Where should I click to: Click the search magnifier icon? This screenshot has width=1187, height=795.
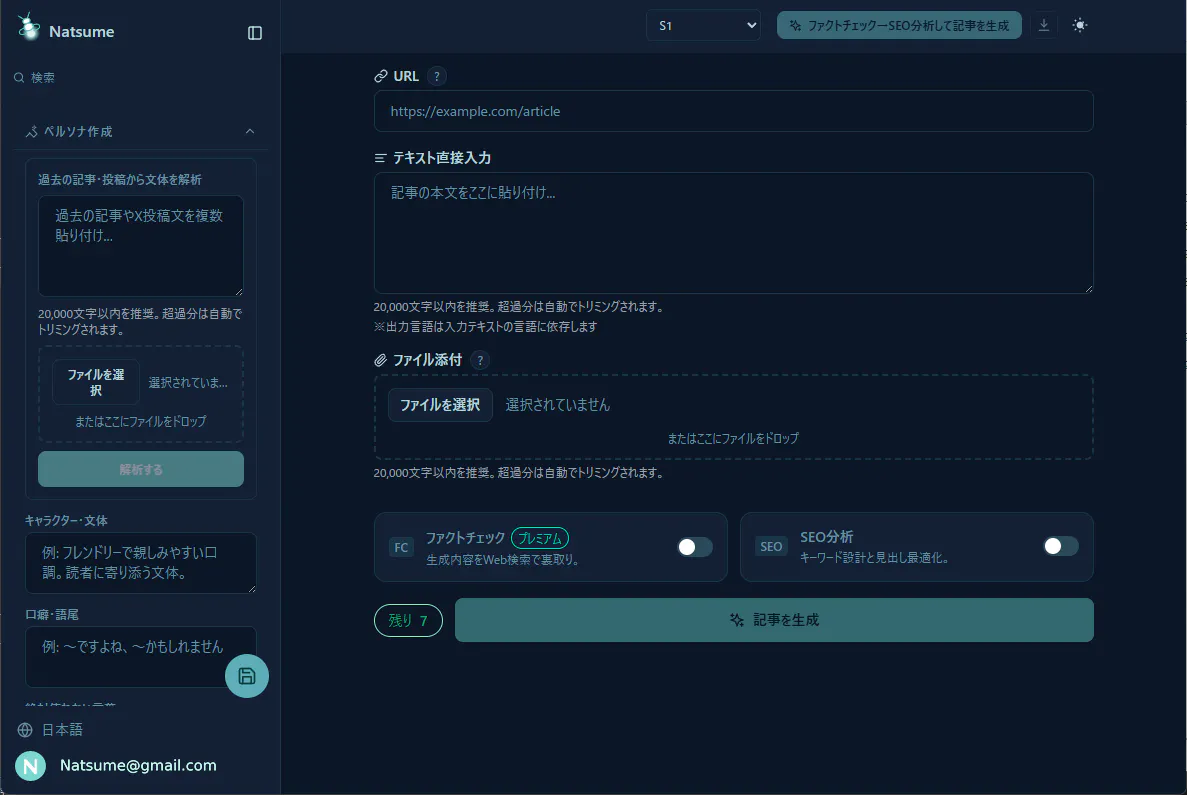tap(19, 78)
